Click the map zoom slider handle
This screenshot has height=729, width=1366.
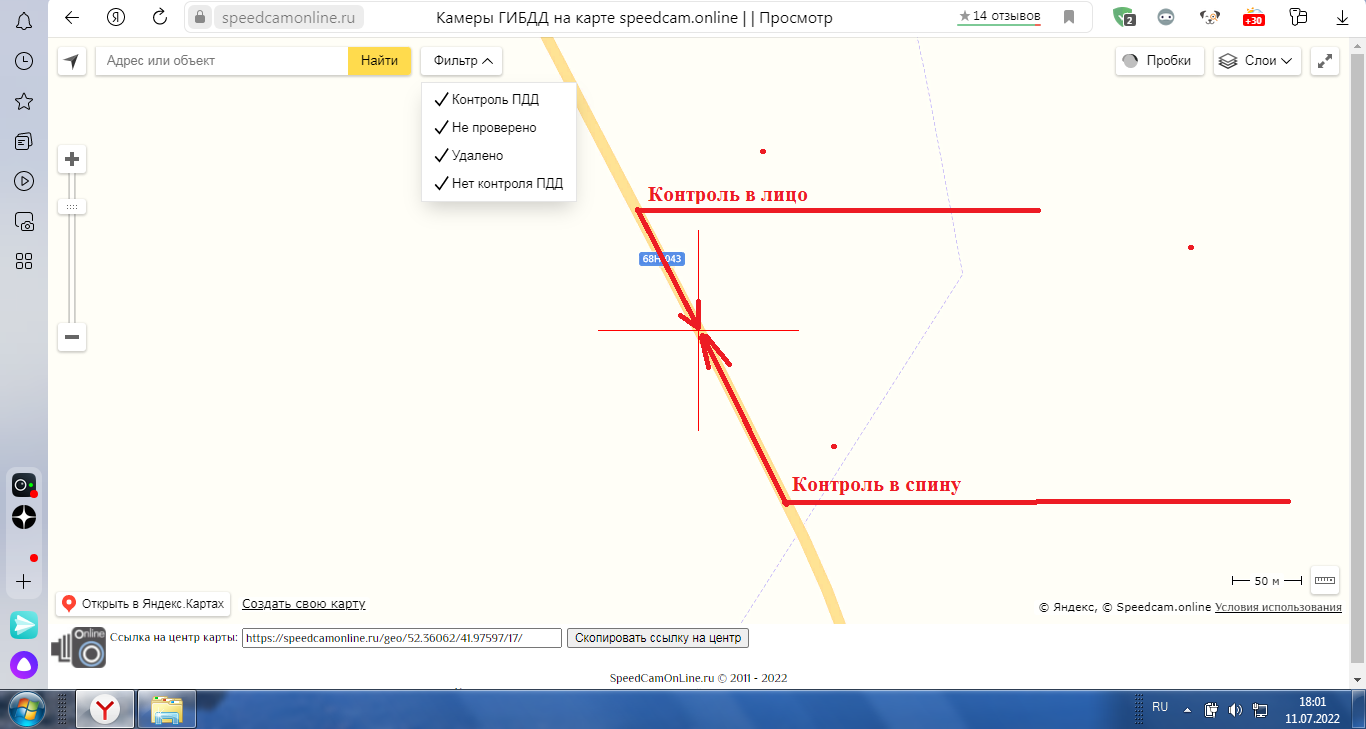pos(72,207)
